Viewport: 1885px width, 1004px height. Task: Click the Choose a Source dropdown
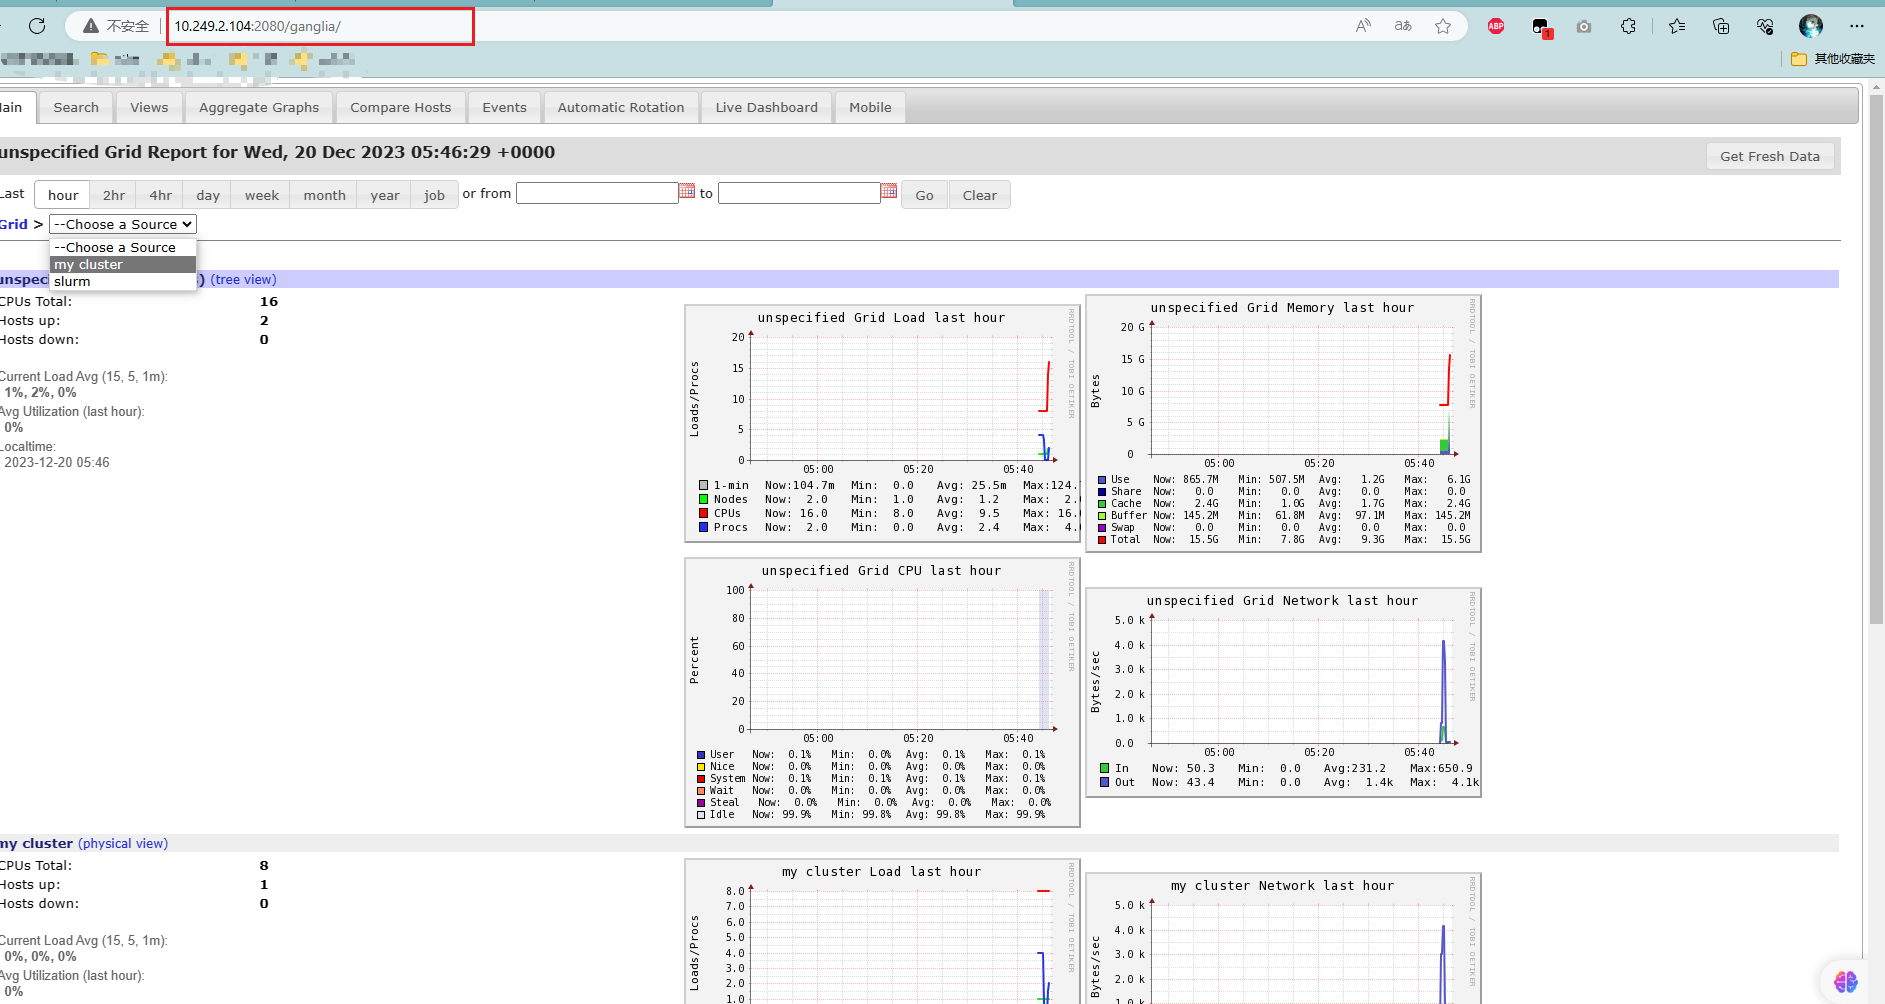(123, 224)
